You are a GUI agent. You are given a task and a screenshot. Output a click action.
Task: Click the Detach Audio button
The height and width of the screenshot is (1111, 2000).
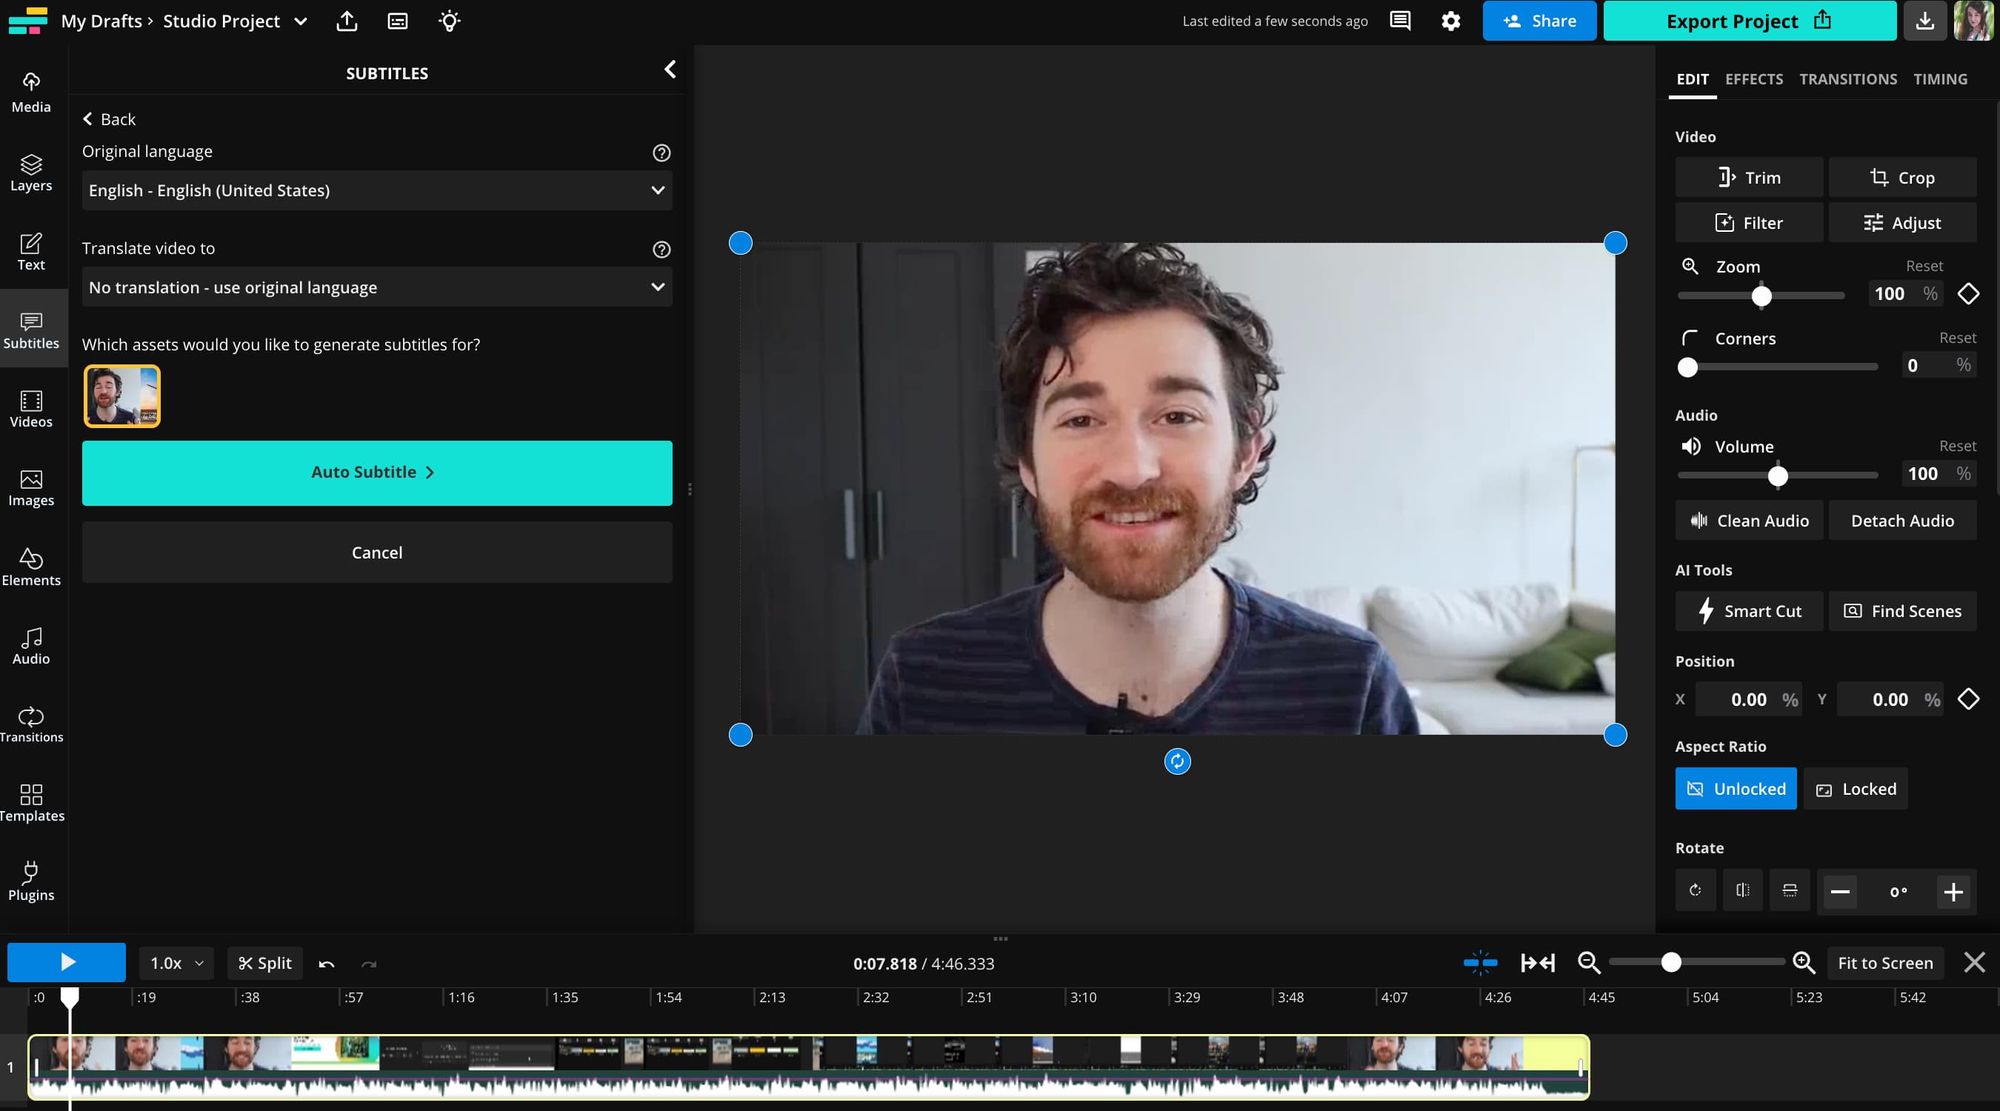pyautogui.click(x=1902, y=520)
